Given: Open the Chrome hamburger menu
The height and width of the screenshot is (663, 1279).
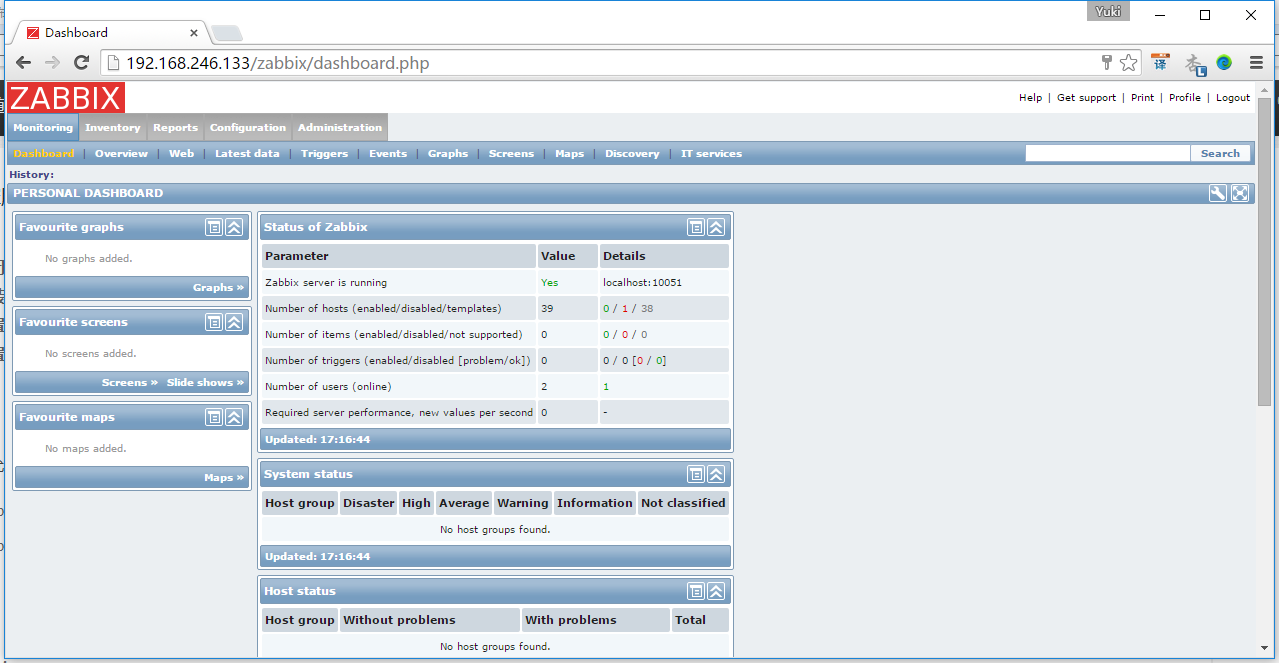Looking at the screenshot, I should (x=1256, y=63).
